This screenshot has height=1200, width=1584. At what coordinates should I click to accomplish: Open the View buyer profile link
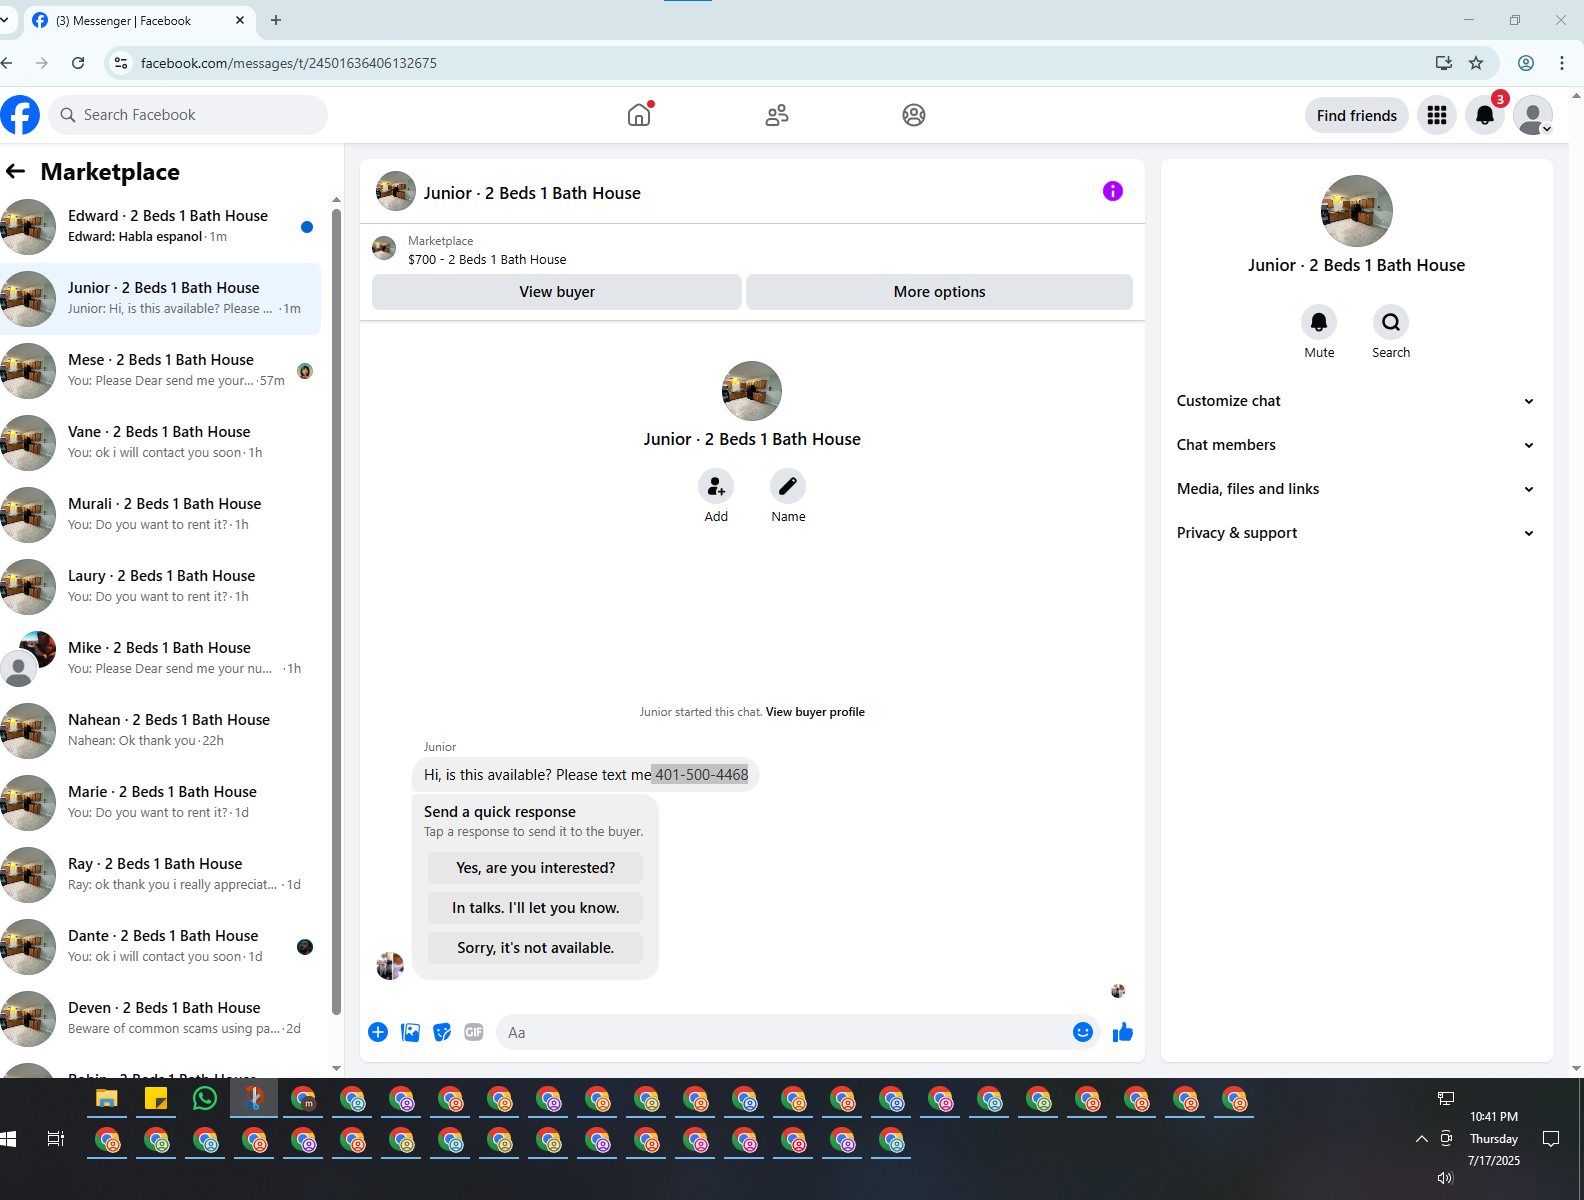click(815, 712)
